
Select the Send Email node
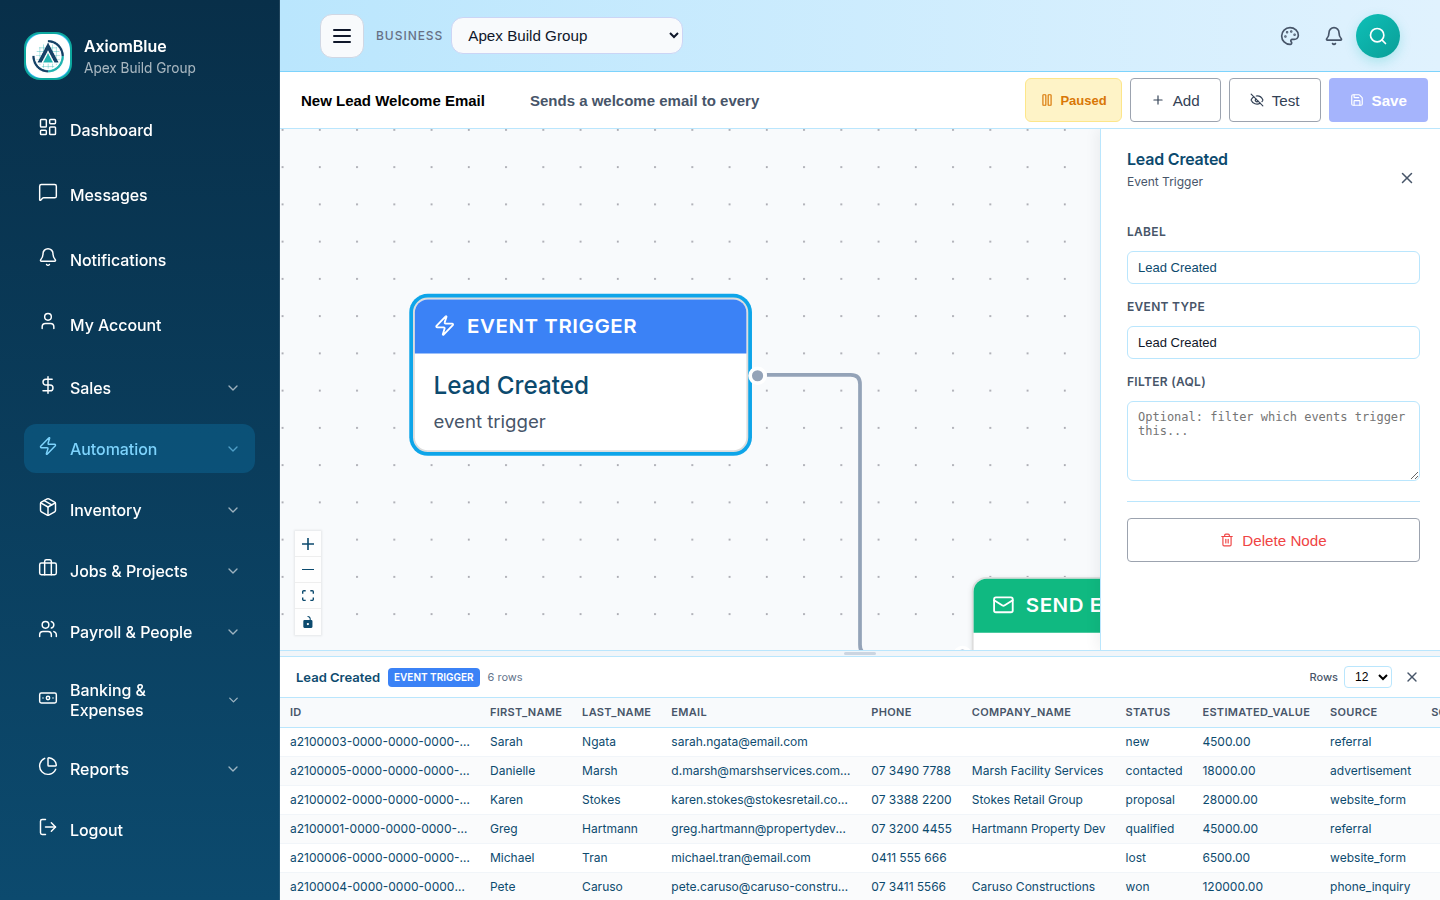click(x=1037, y=613)
